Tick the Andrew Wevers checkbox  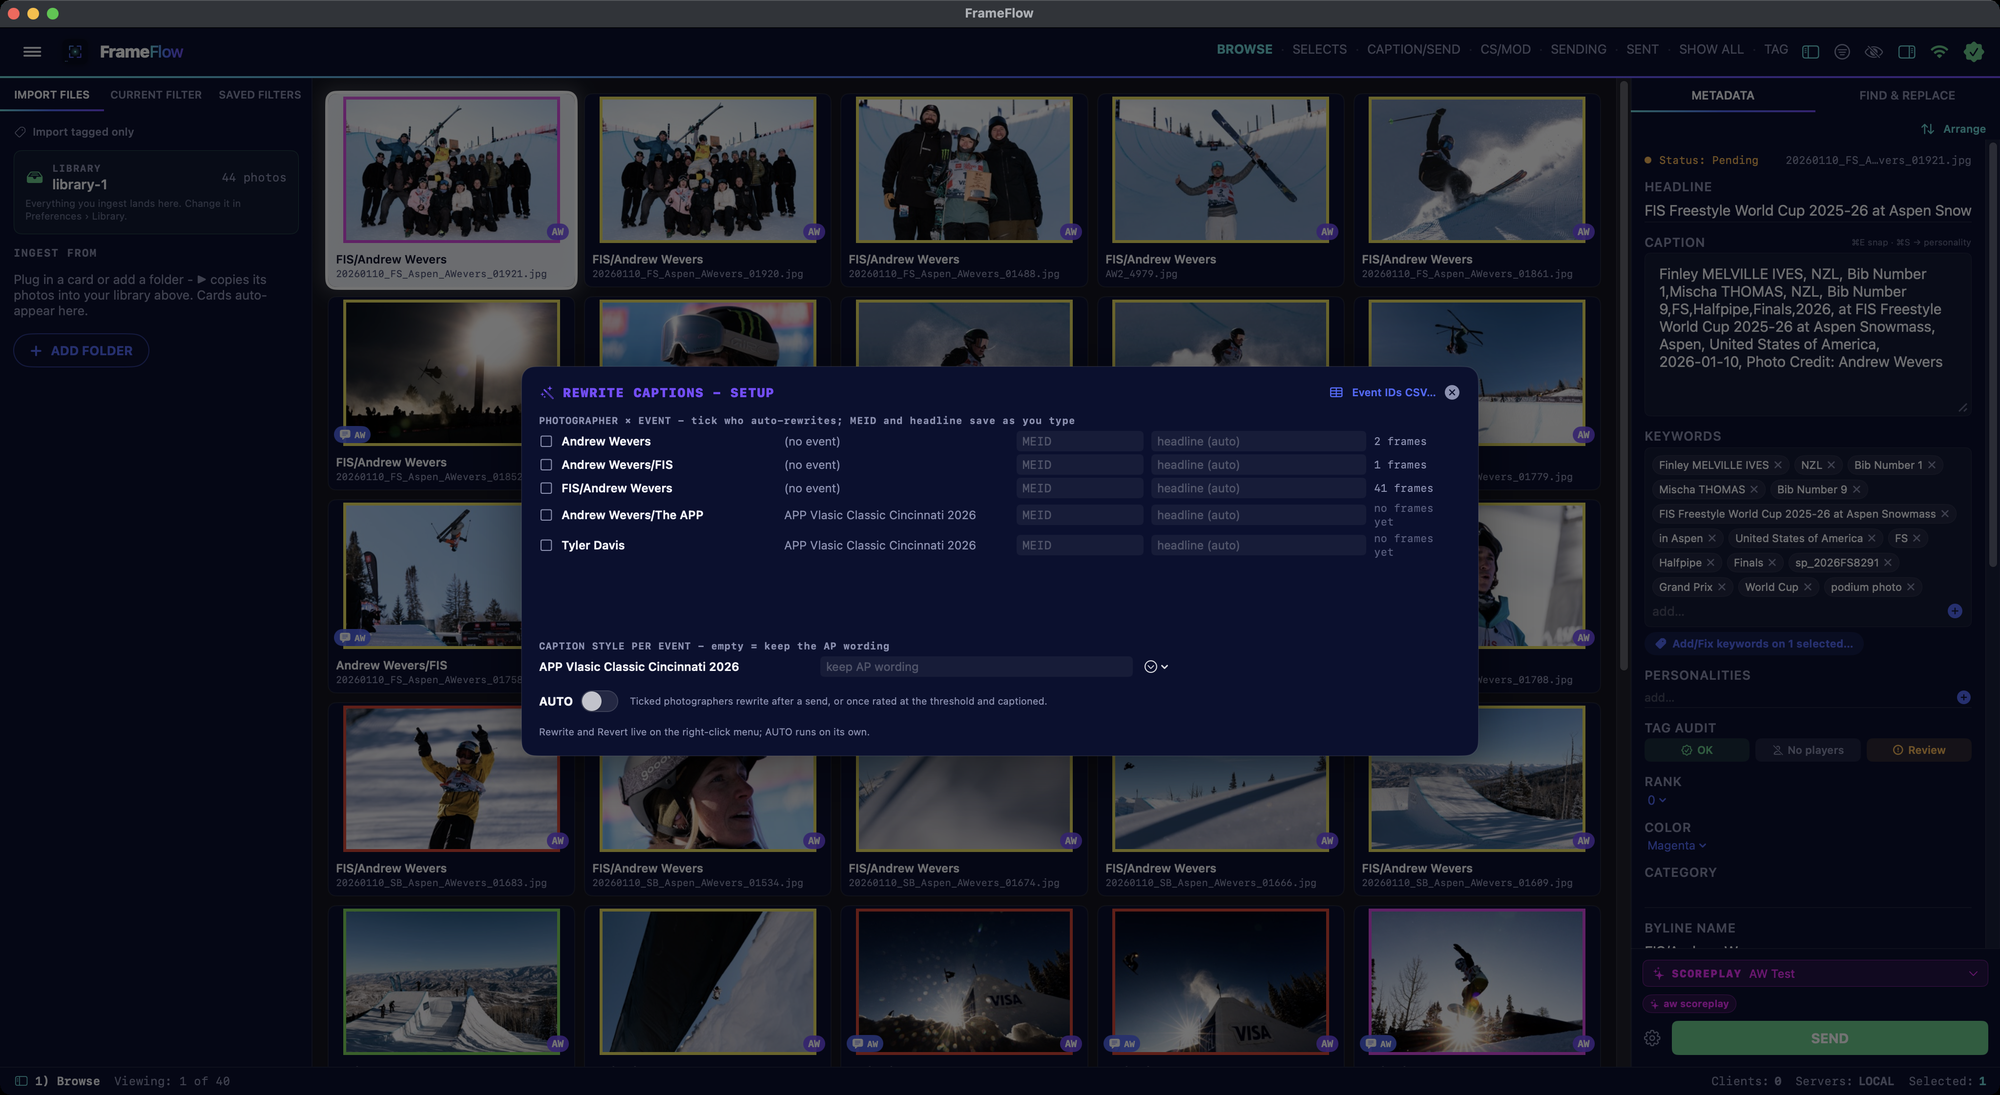pos(546,442)
